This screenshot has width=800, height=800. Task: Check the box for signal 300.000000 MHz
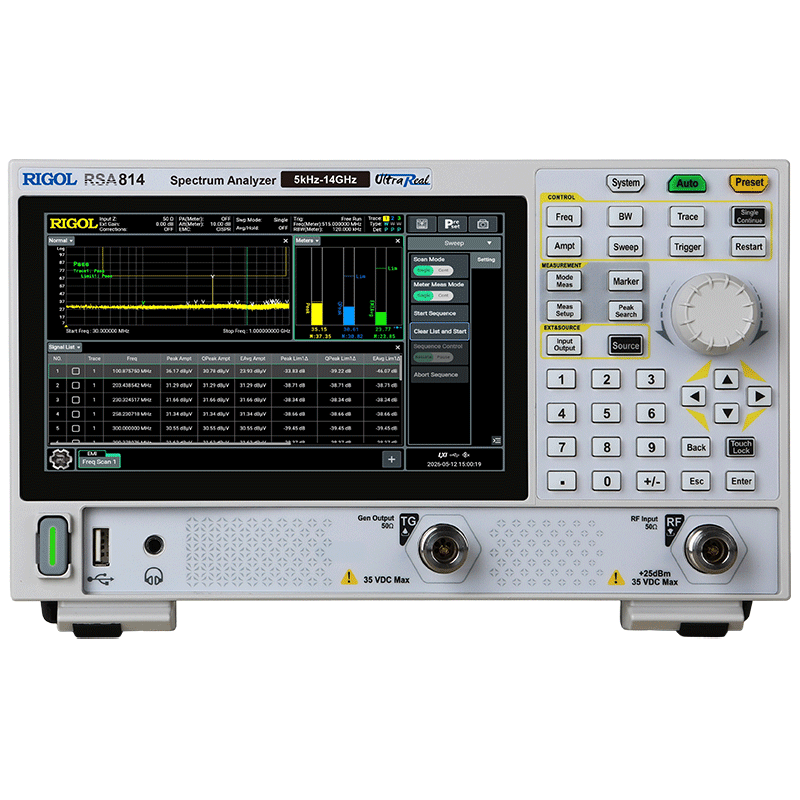[76, 428]
